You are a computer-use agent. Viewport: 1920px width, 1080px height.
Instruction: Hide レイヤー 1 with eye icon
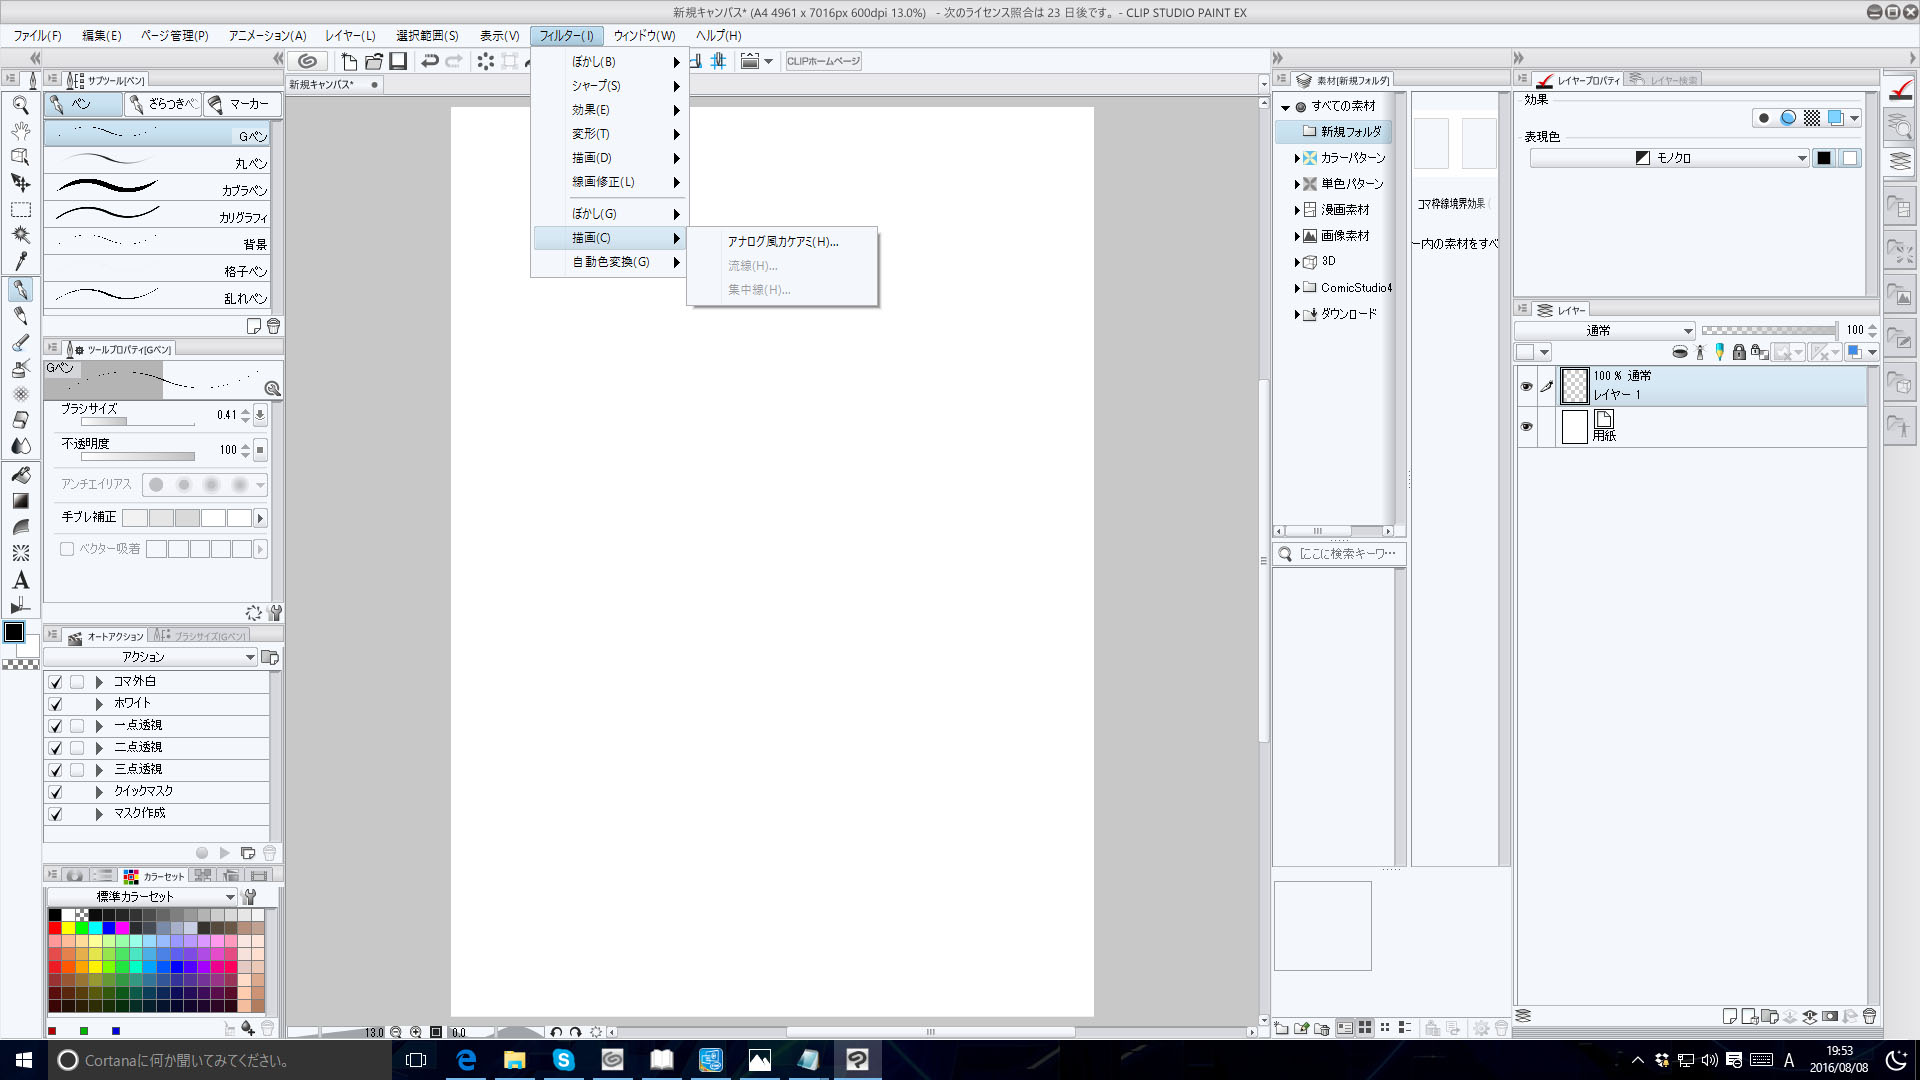pyautogui.click(x=1526, y=386)
